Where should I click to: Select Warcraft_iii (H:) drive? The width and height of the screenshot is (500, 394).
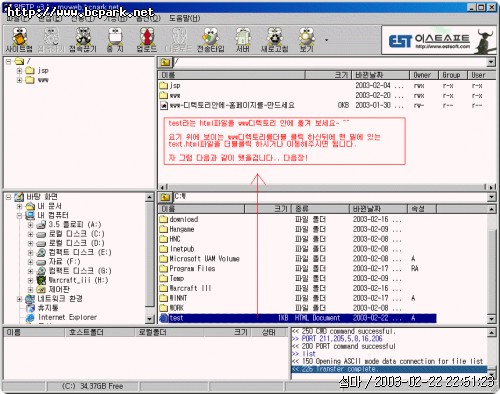[x=78, y=280]
